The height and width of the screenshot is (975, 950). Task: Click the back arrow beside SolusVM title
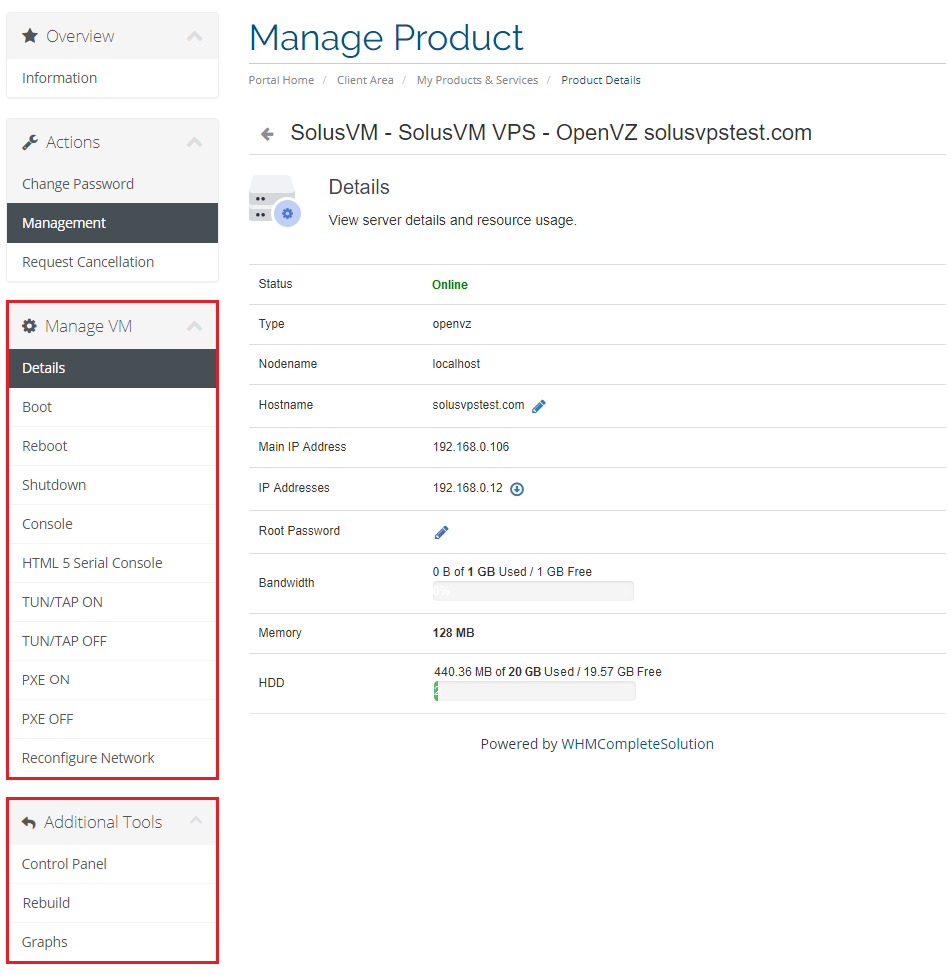[267, 134]
